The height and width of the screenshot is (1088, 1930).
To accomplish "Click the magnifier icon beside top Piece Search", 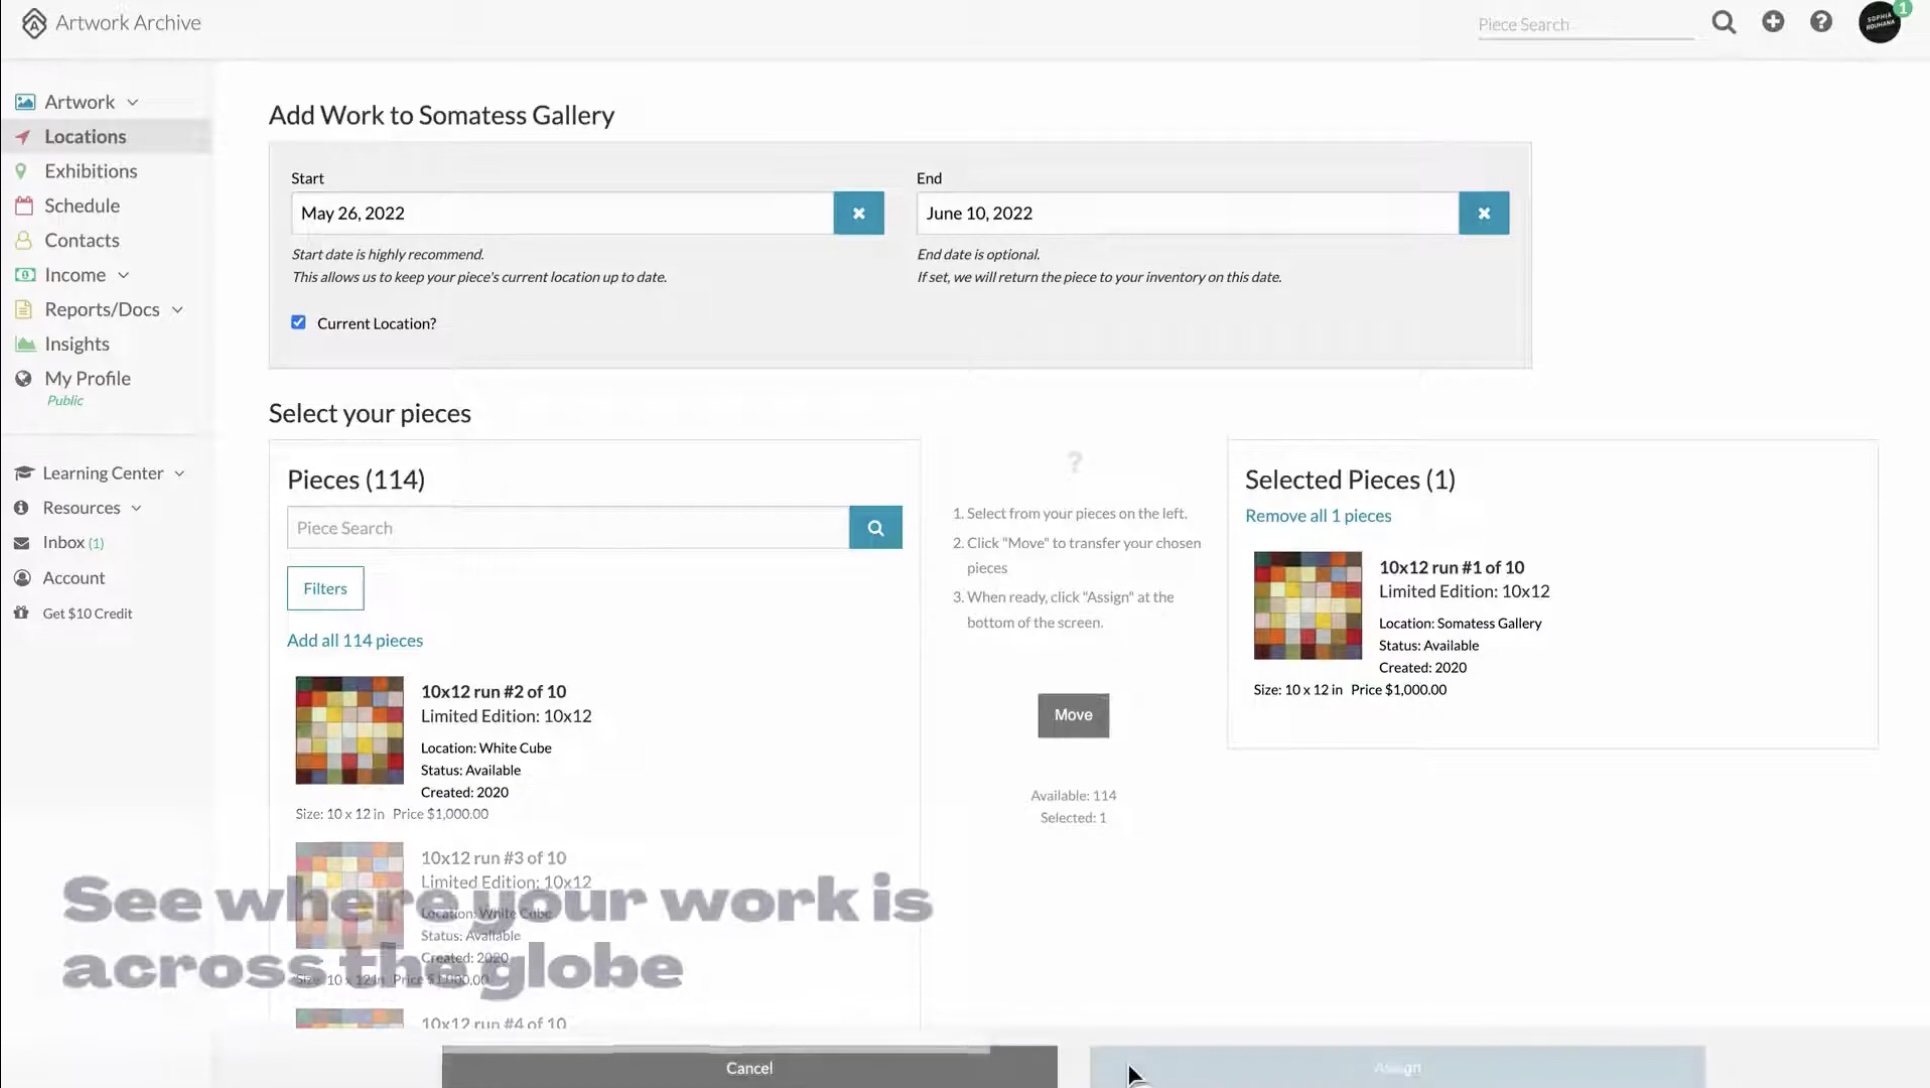I will (1723, 22).
